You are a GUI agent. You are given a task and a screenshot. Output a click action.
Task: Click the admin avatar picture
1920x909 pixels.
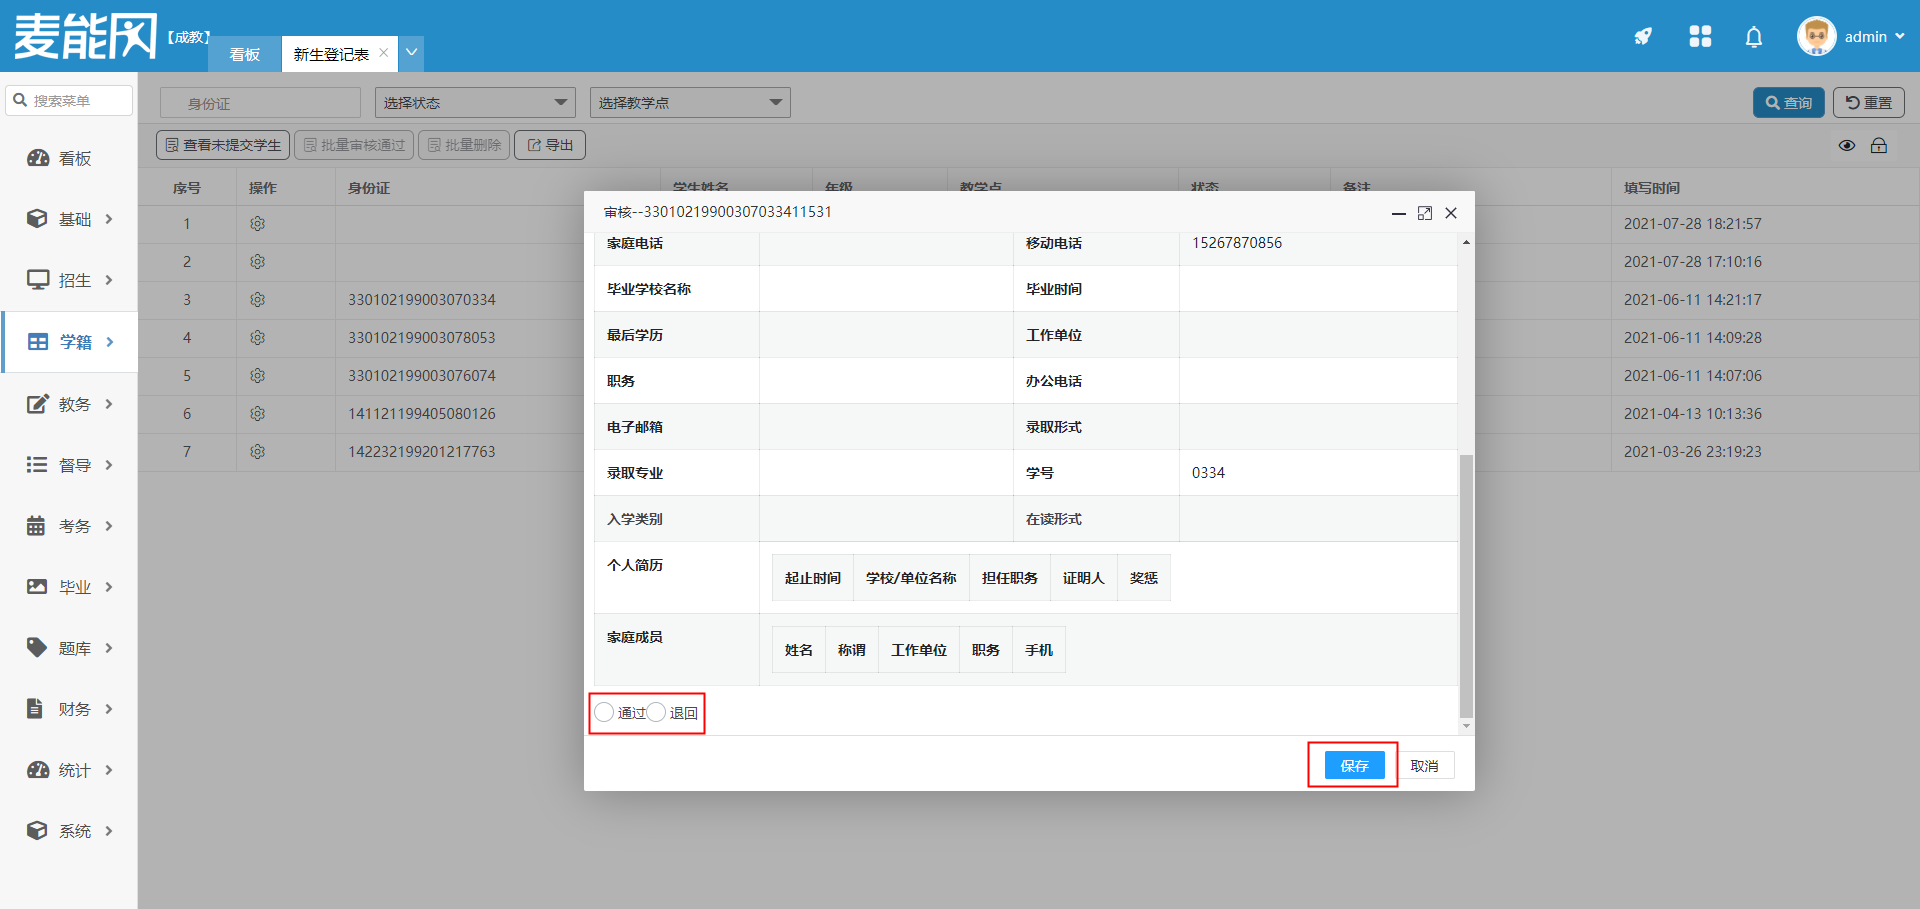1816,37
